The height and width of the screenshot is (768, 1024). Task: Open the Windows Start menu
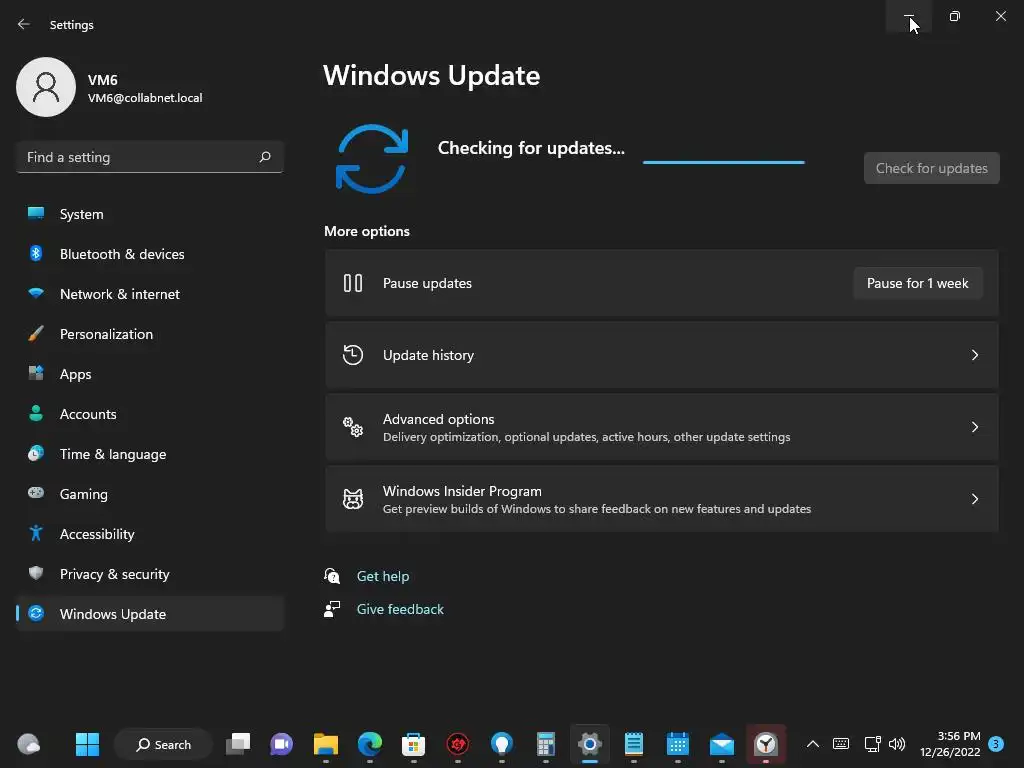pos(87,744)
